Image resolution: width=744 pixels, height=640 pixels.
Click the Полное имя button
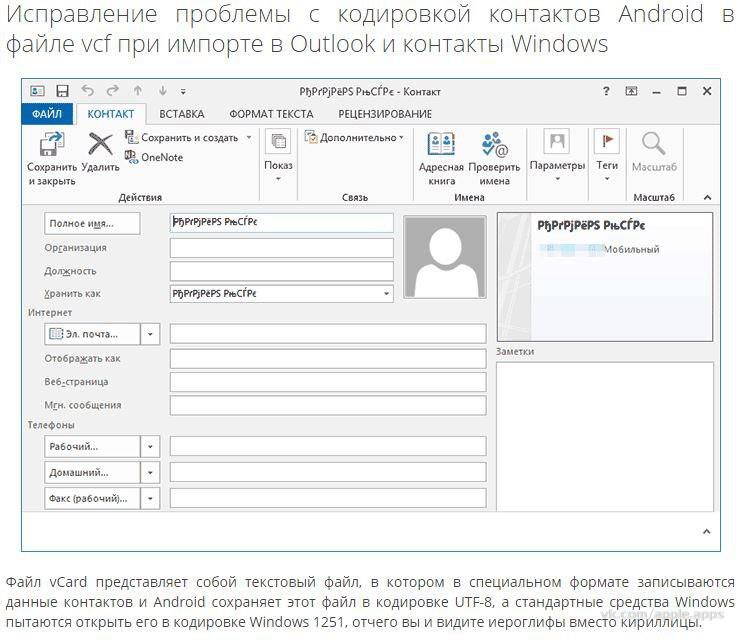click(x=92, y=223)
